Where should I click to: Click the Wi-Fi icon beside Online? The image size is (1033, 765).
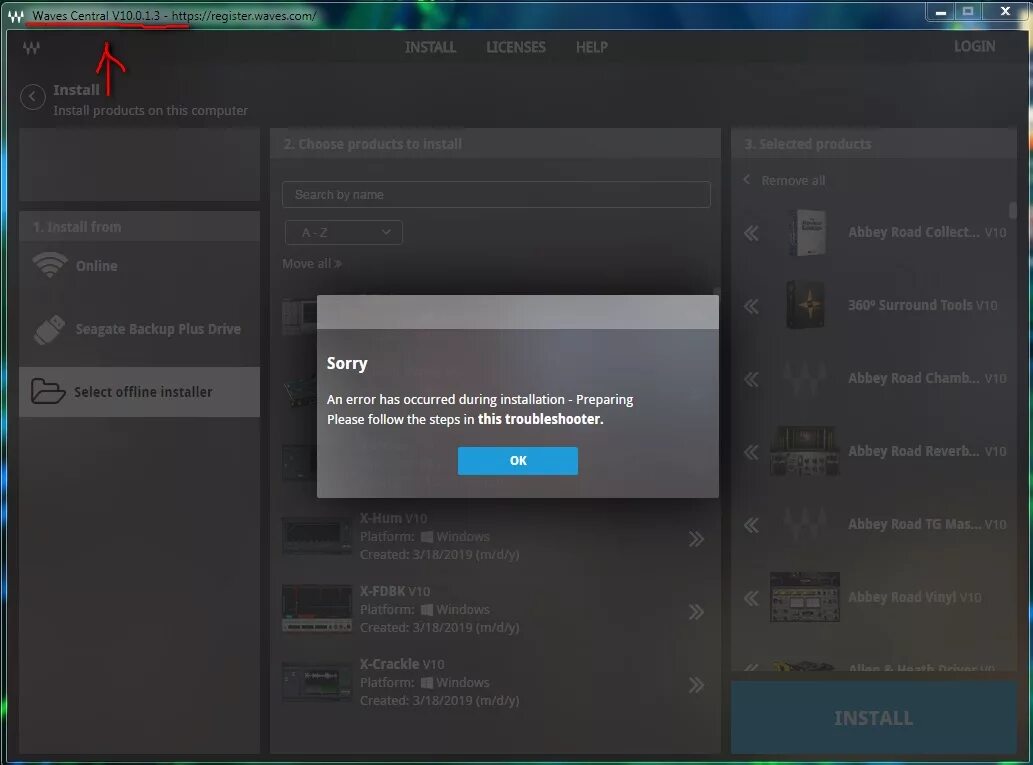click(x=49, y=265)
